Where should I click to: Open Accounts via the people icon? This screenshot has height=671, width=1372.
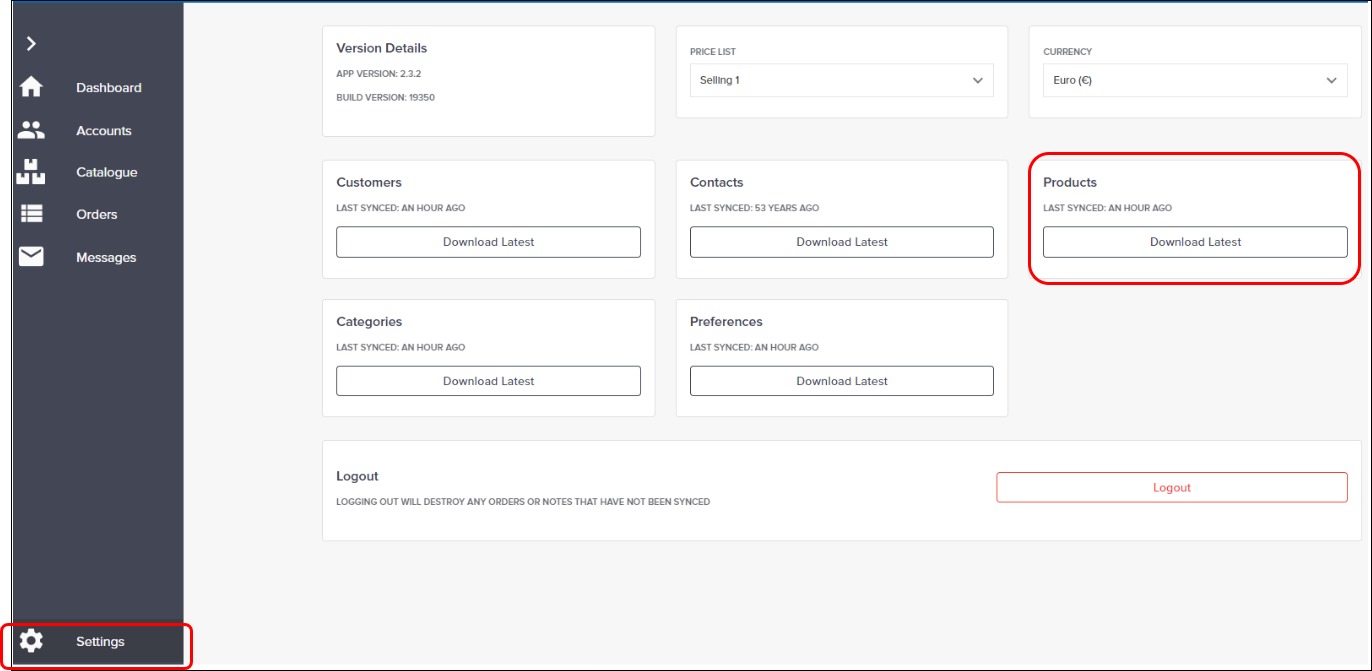[31, 130]
